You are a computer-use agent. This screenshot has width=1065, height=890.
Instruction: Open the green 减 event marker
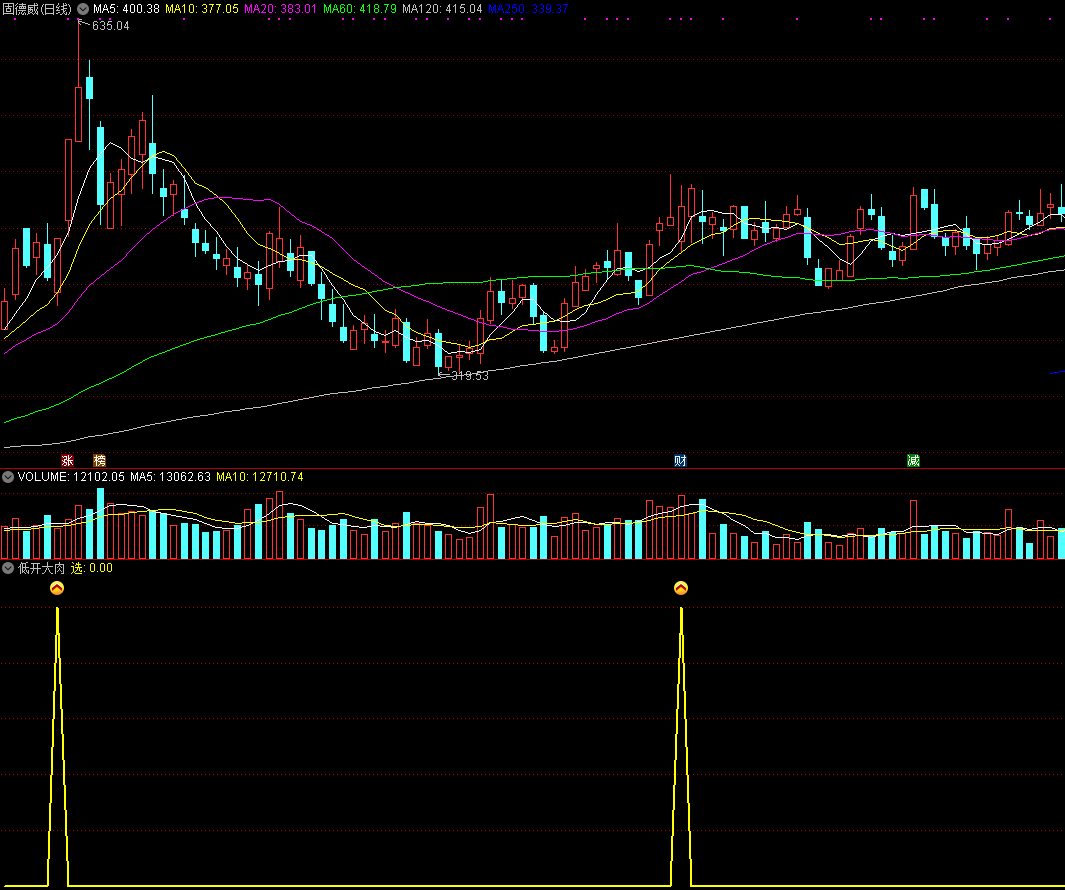[913, 461]
